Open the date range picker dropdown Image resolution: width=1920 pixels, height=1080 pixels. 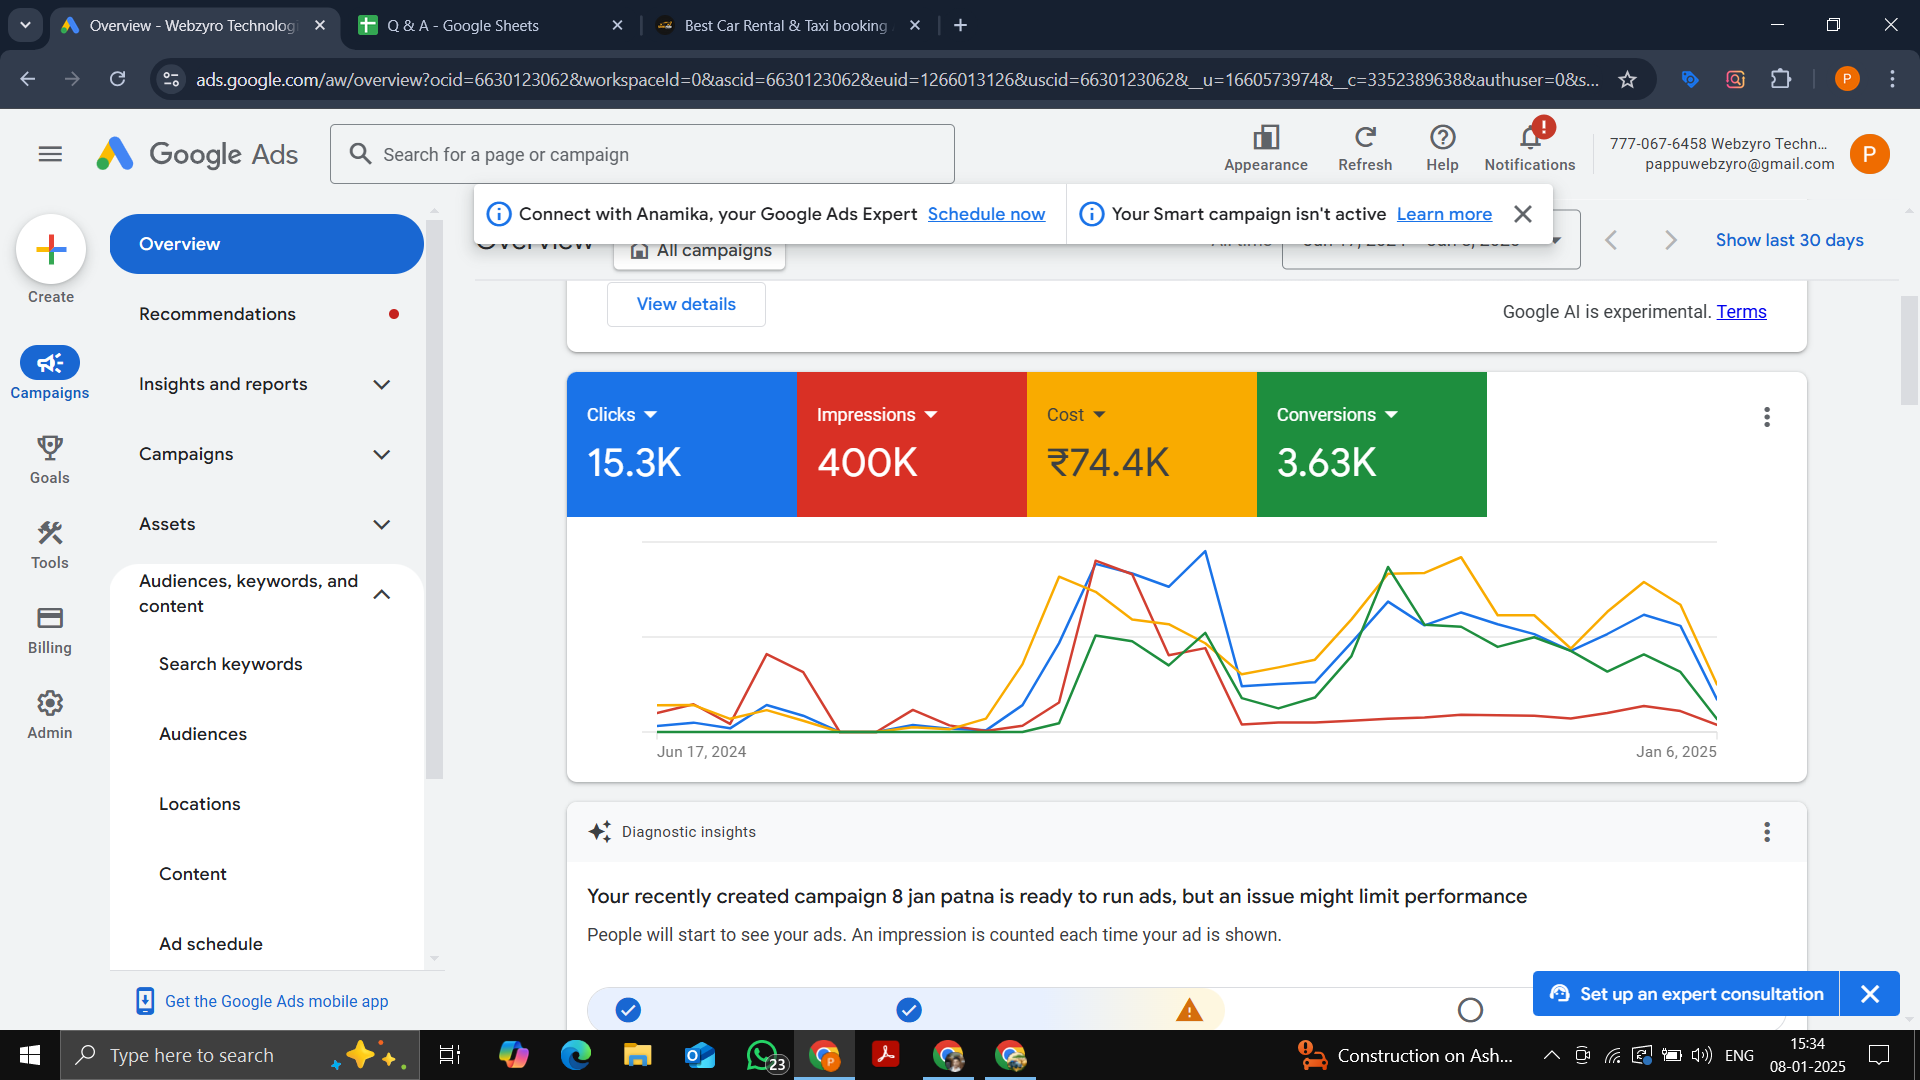tap(1431, 241)
